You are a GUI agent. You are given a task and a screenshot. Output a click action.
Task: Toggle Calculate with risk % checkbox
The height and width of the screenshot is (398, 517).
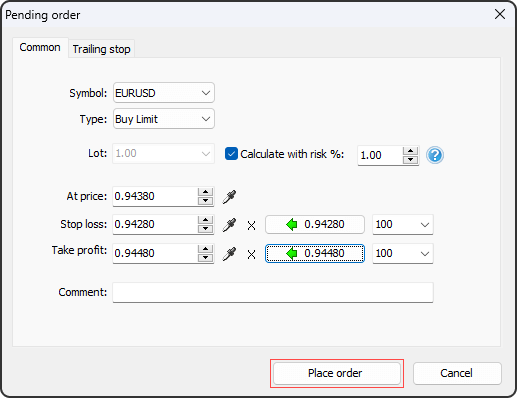(231, 154)
